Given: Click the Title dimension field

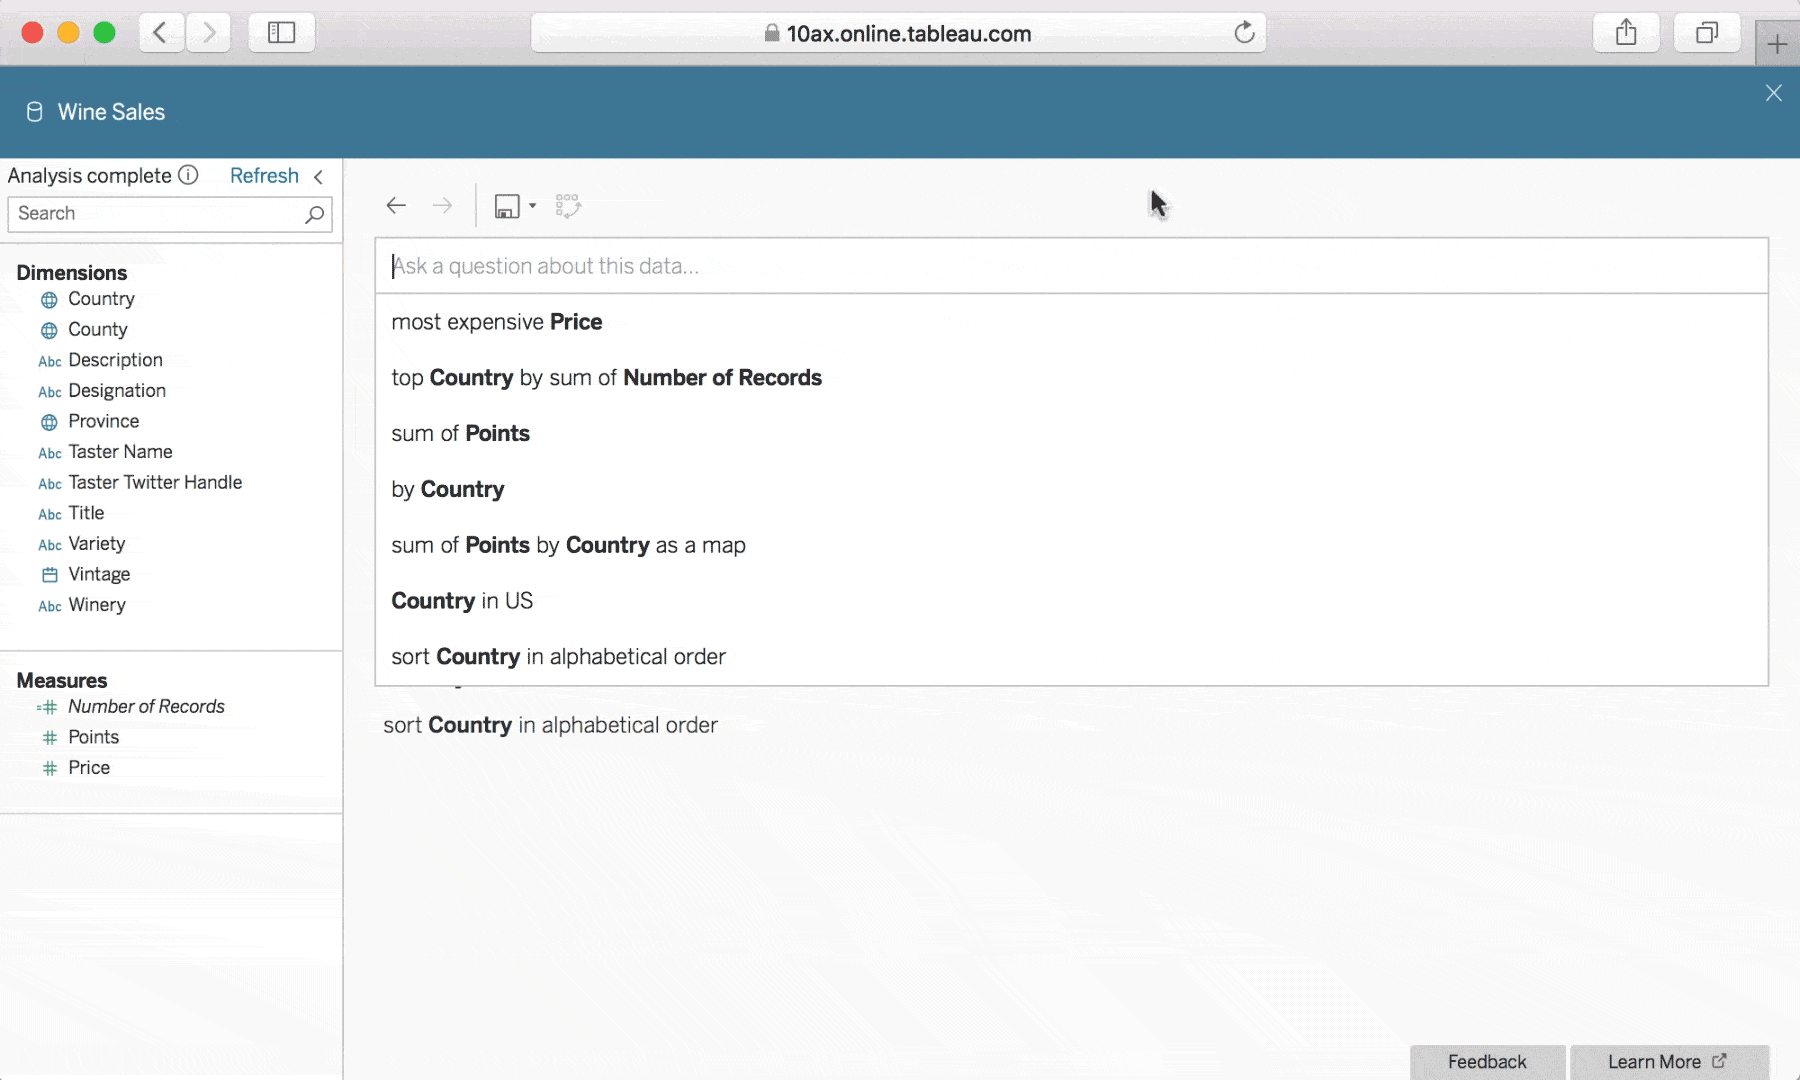Looking at the screenshot, I should pyautogui.click(x=86, y=513).
